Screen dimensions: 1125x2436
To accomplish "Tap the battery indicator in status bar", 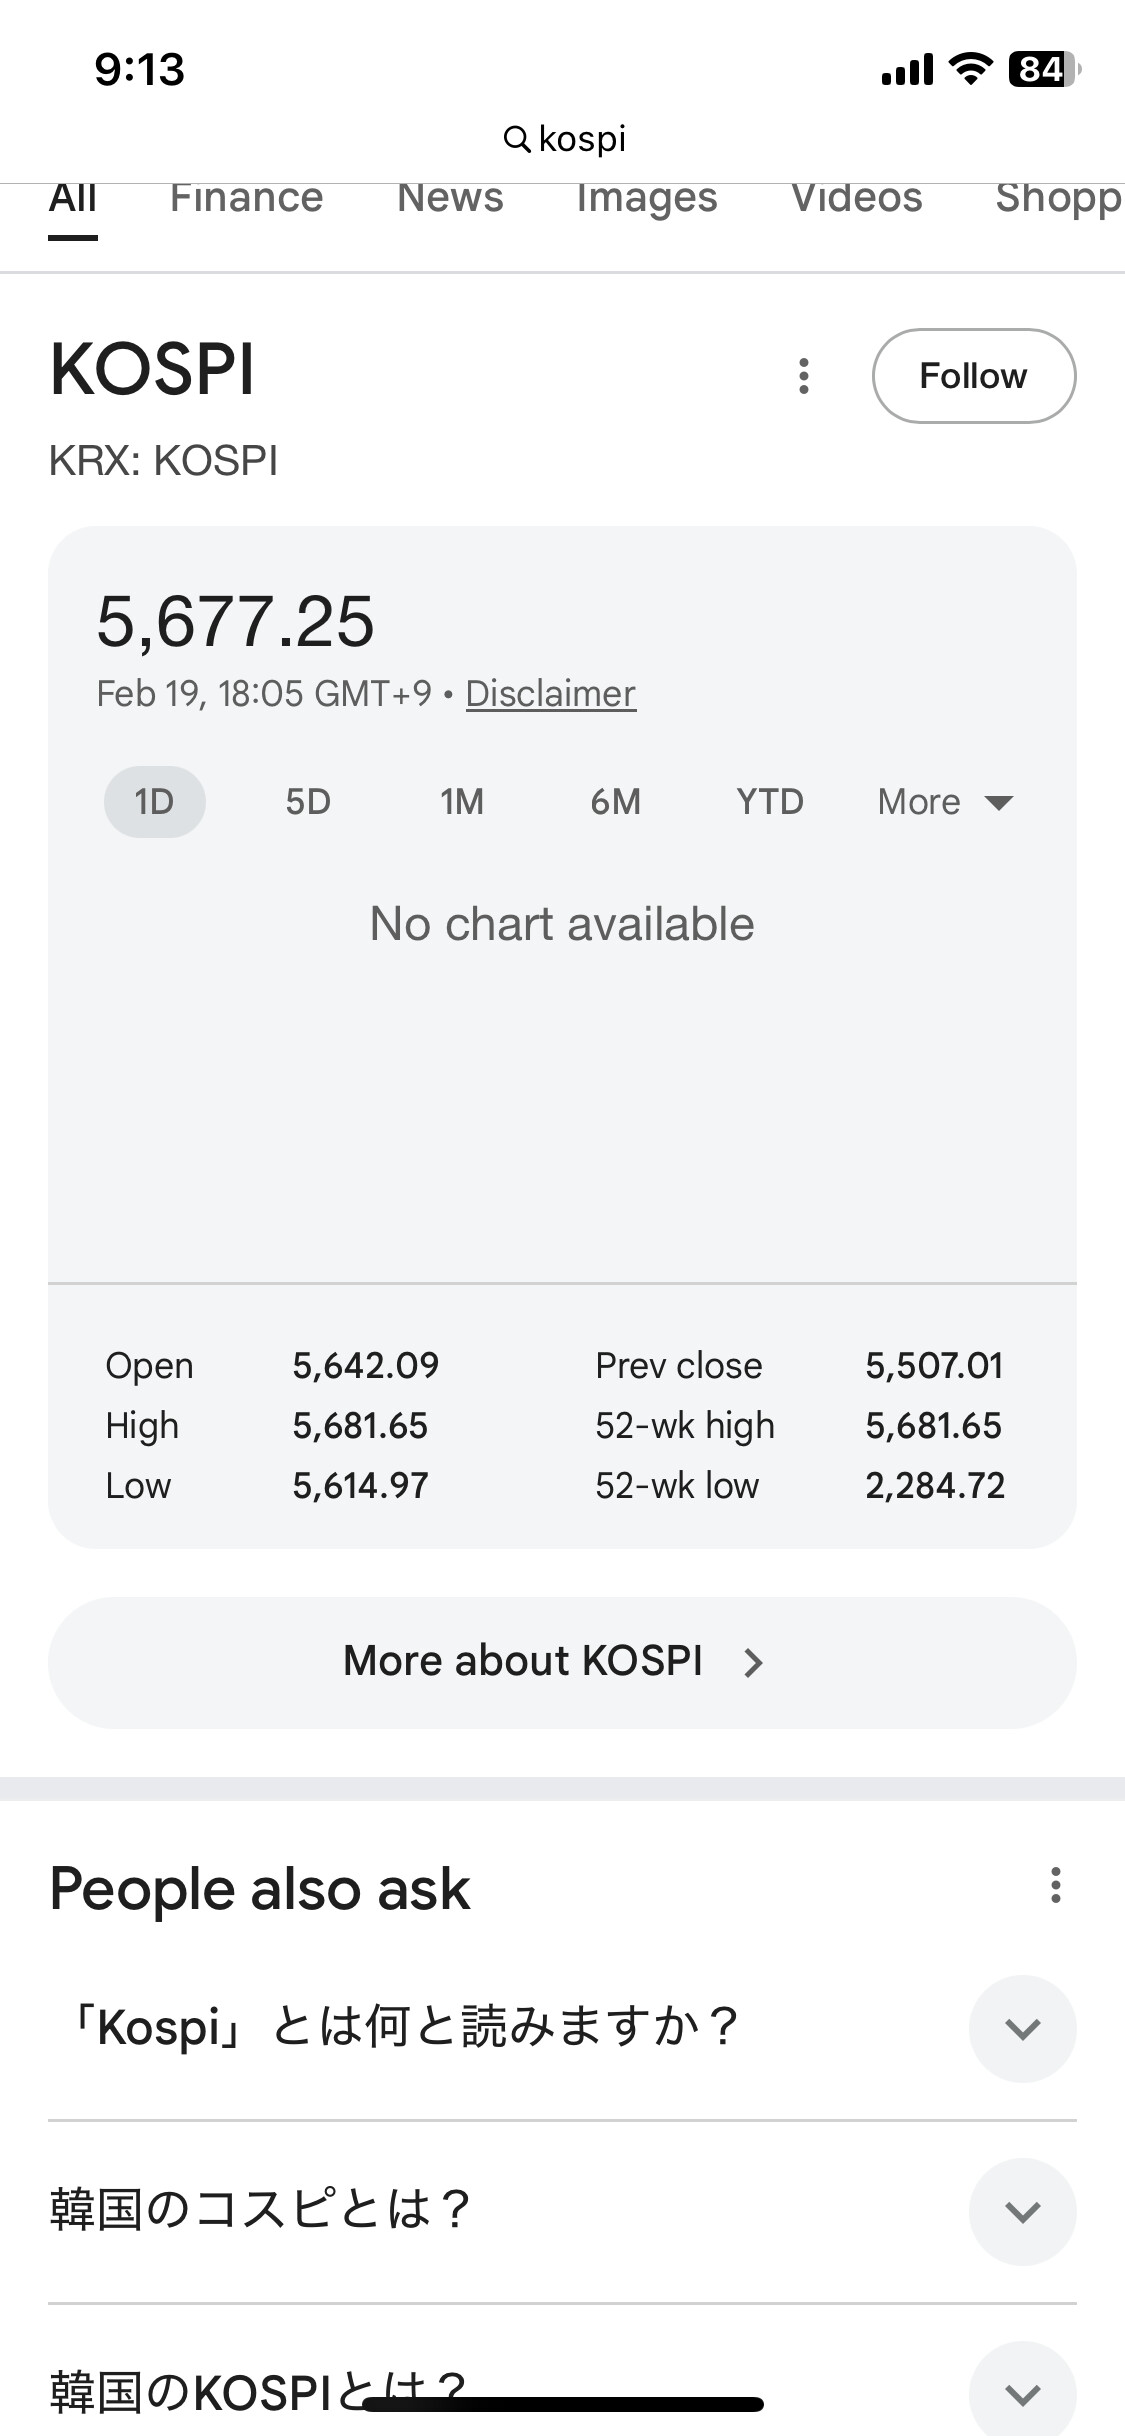I will pos(1043,69).
